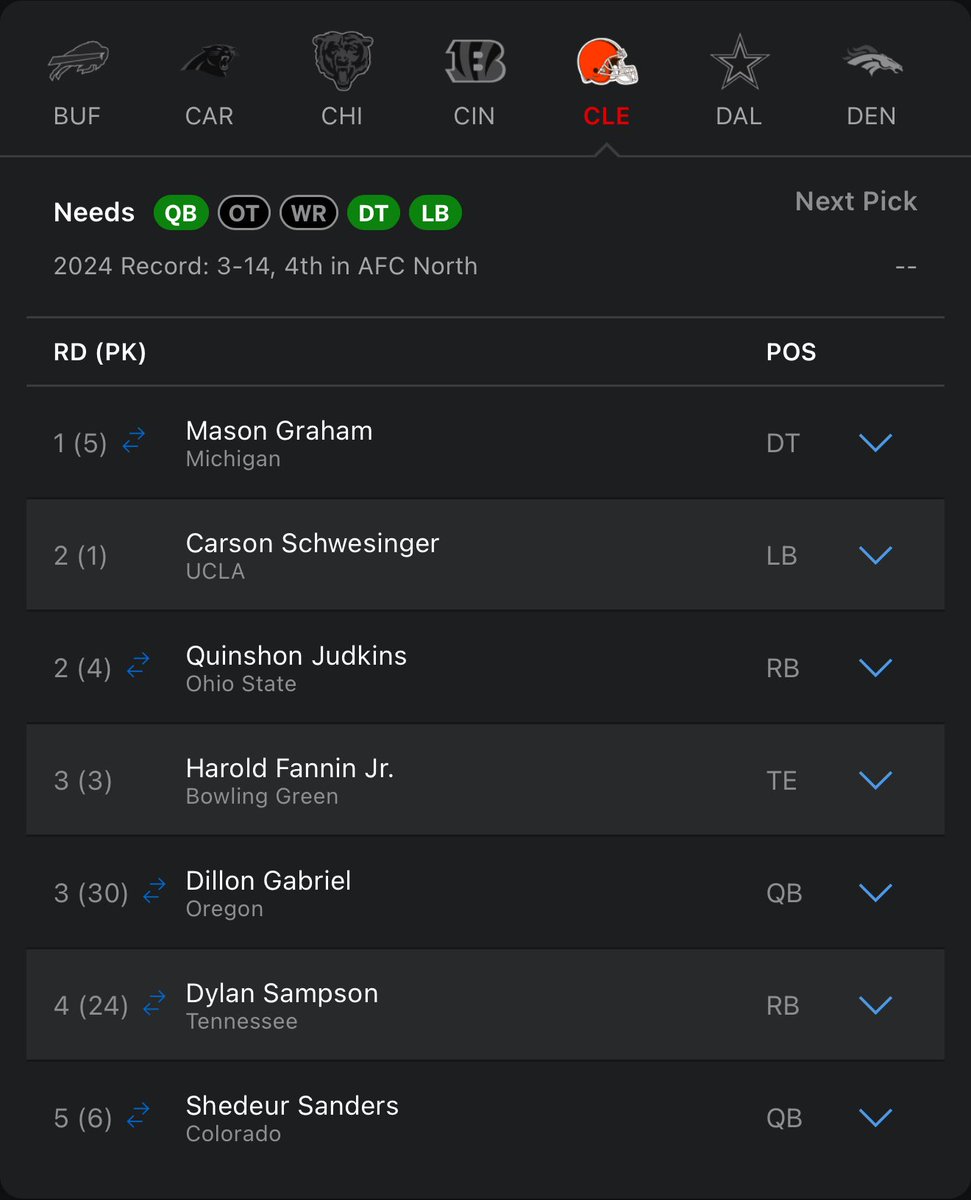Expand Shedeur Sanders pick details
Screen dimensions: 971x1200
pyautogui.click(x=875, y=1117)
